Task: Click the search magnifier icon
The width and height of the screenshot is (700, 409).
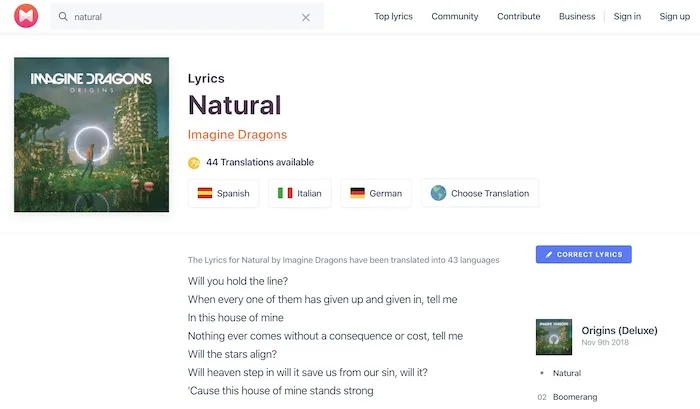Action: click(x=63, y=17)
